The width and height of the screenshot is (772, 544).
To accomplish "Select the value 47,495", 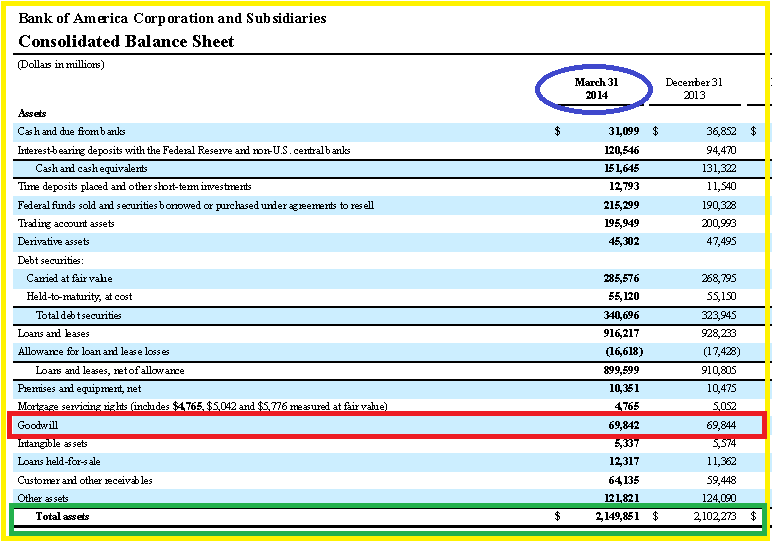I will pyautogui.click(x=721, y=242).
